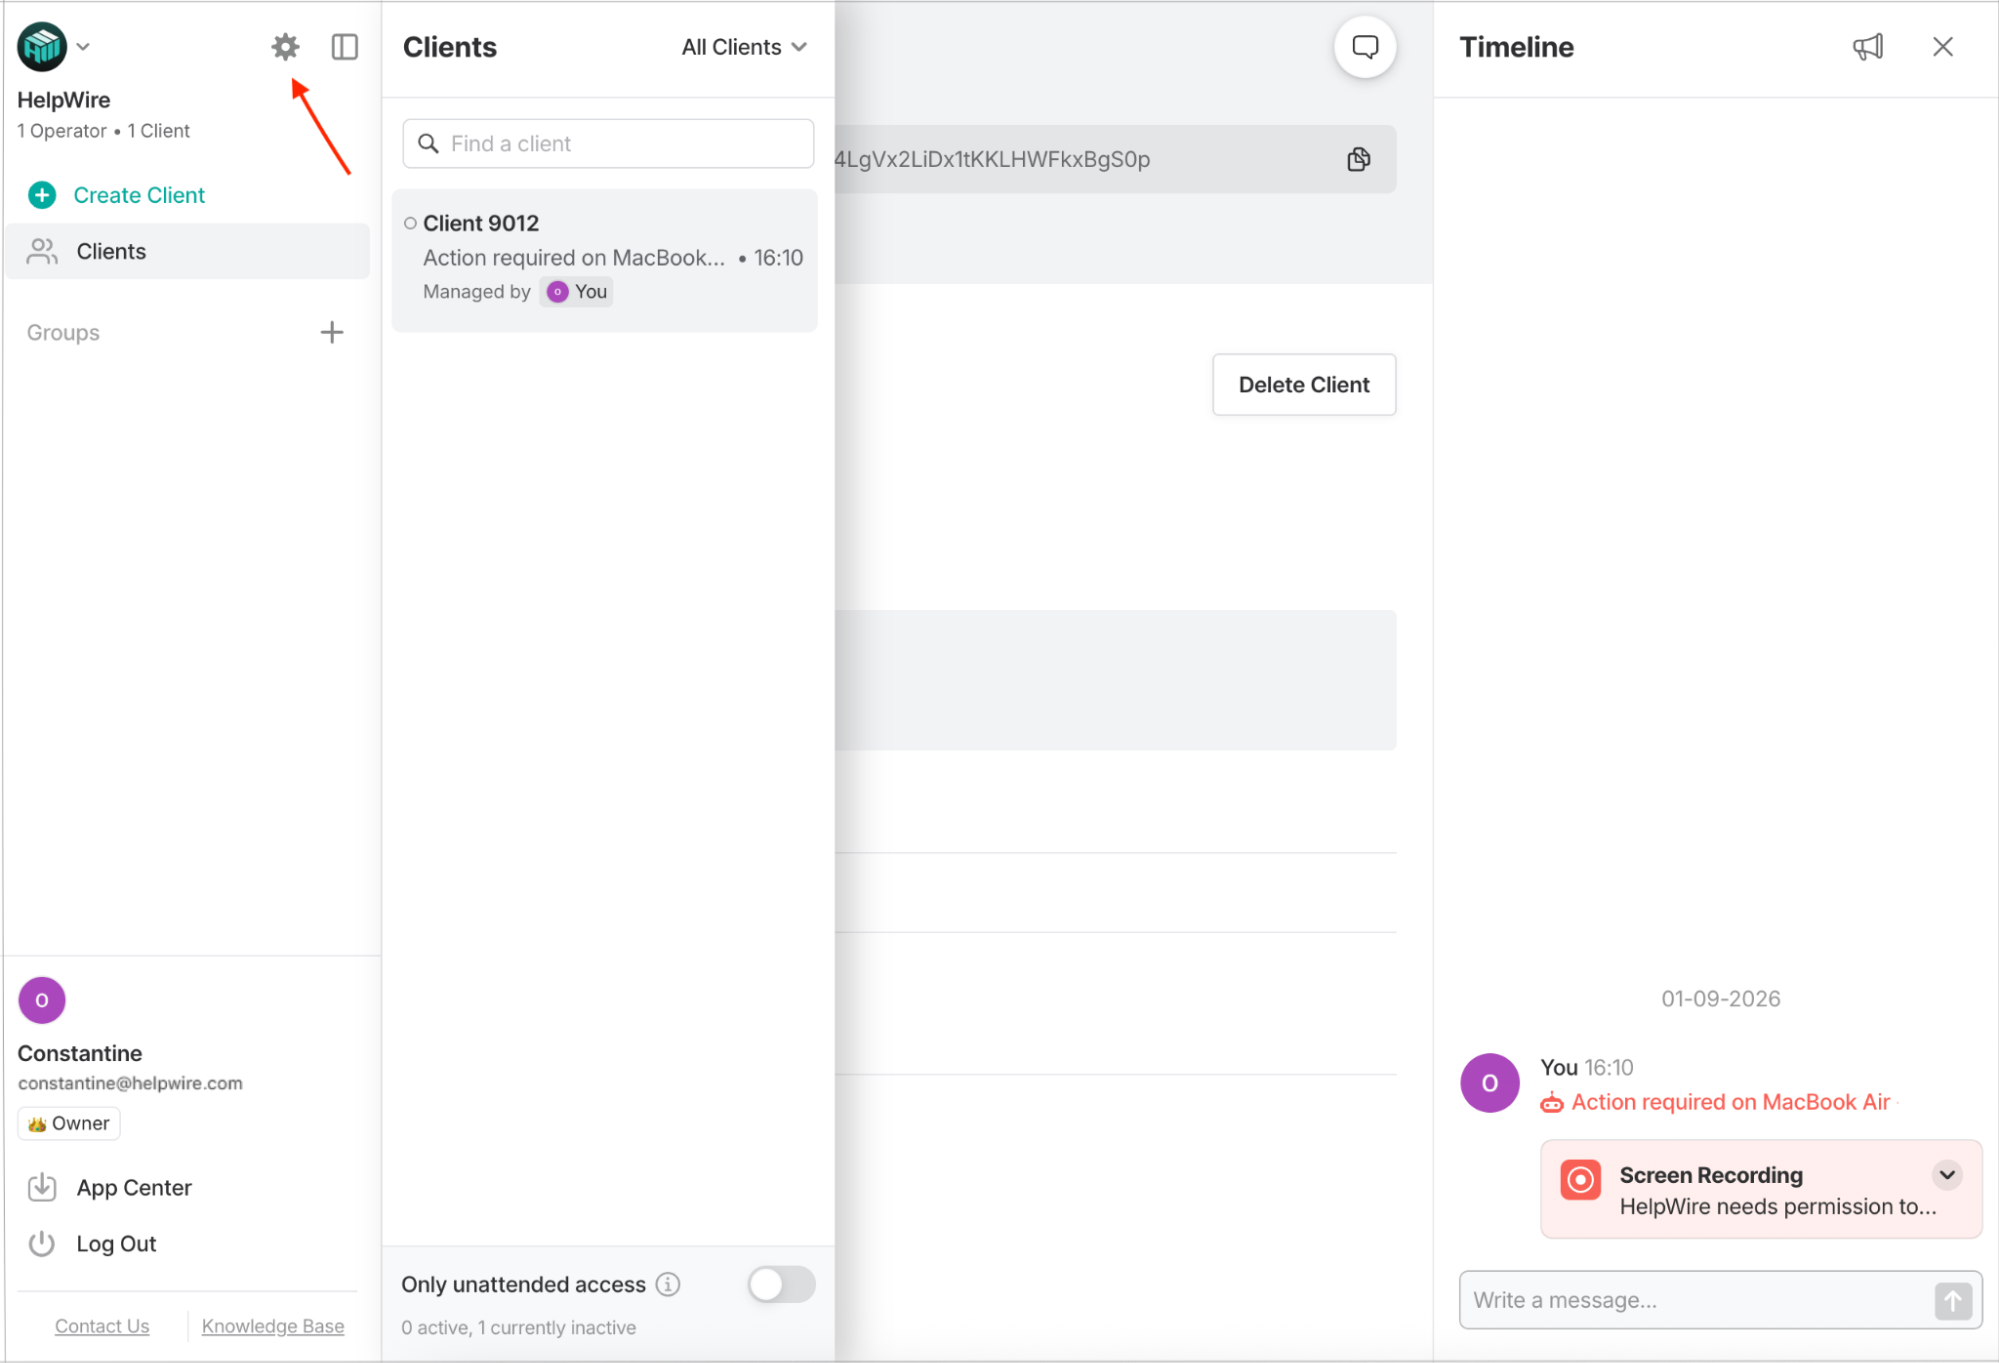Click the Constantine profile avatar
Screen dimensions: 1999x1363
(42, 1000)
